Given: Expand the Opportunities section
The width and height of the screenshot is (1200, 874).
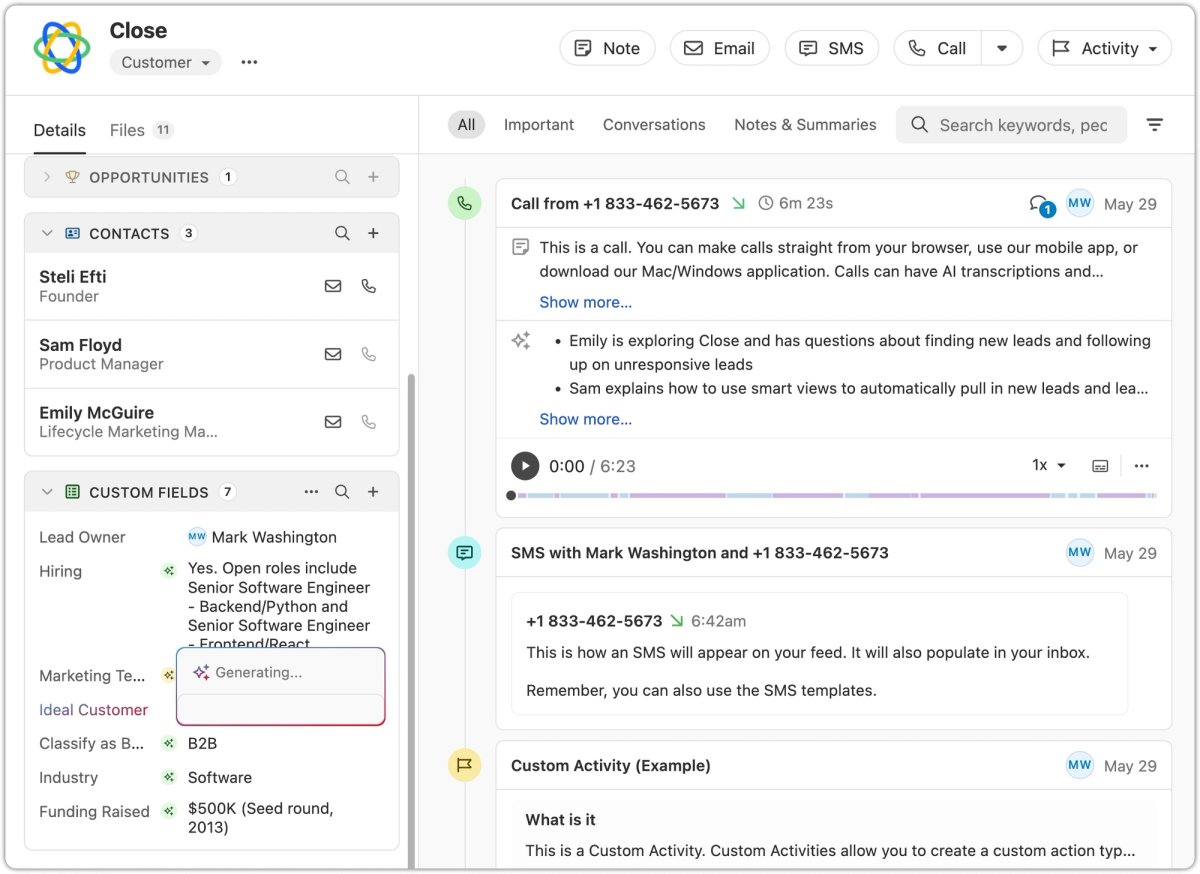Looking at the screenshot, I should coord(47,177).
